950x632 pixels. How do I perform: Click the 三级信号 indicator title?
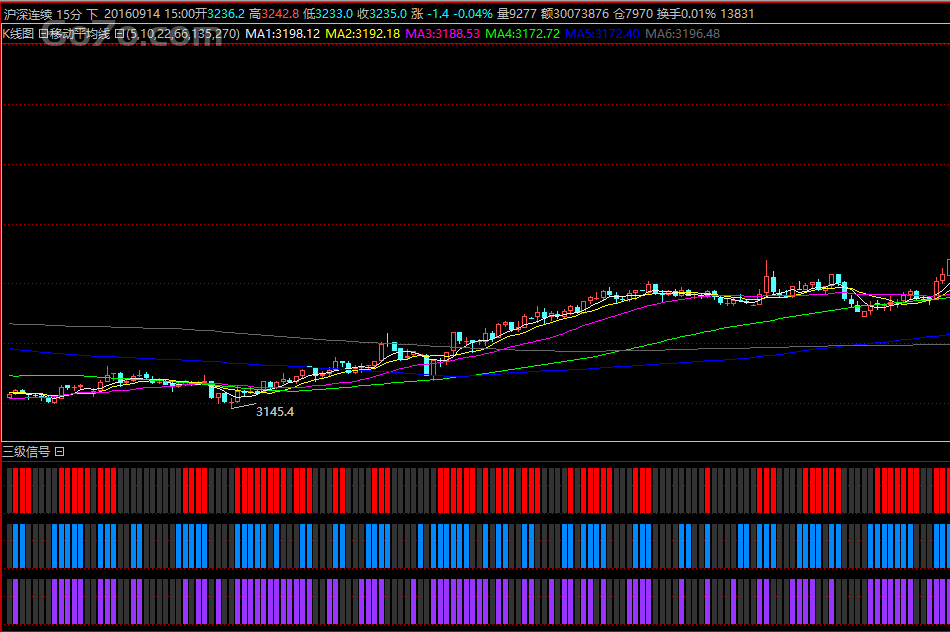[27, 451]
